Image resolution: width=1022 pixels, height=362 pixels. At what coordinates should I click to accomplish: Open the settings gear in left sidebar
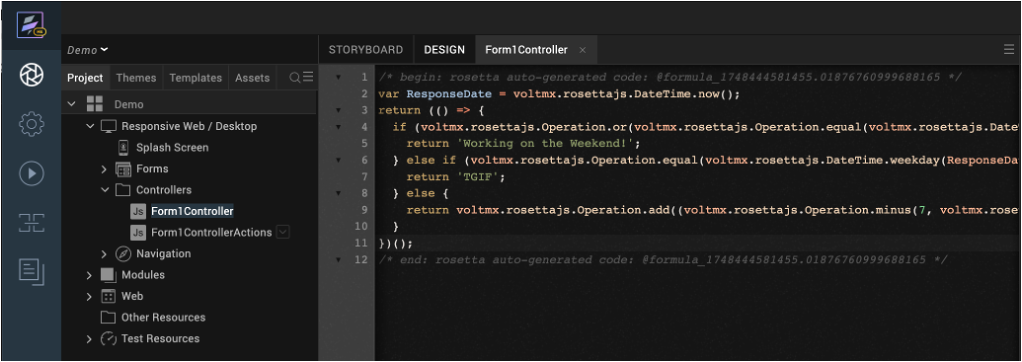pos(31,124)
